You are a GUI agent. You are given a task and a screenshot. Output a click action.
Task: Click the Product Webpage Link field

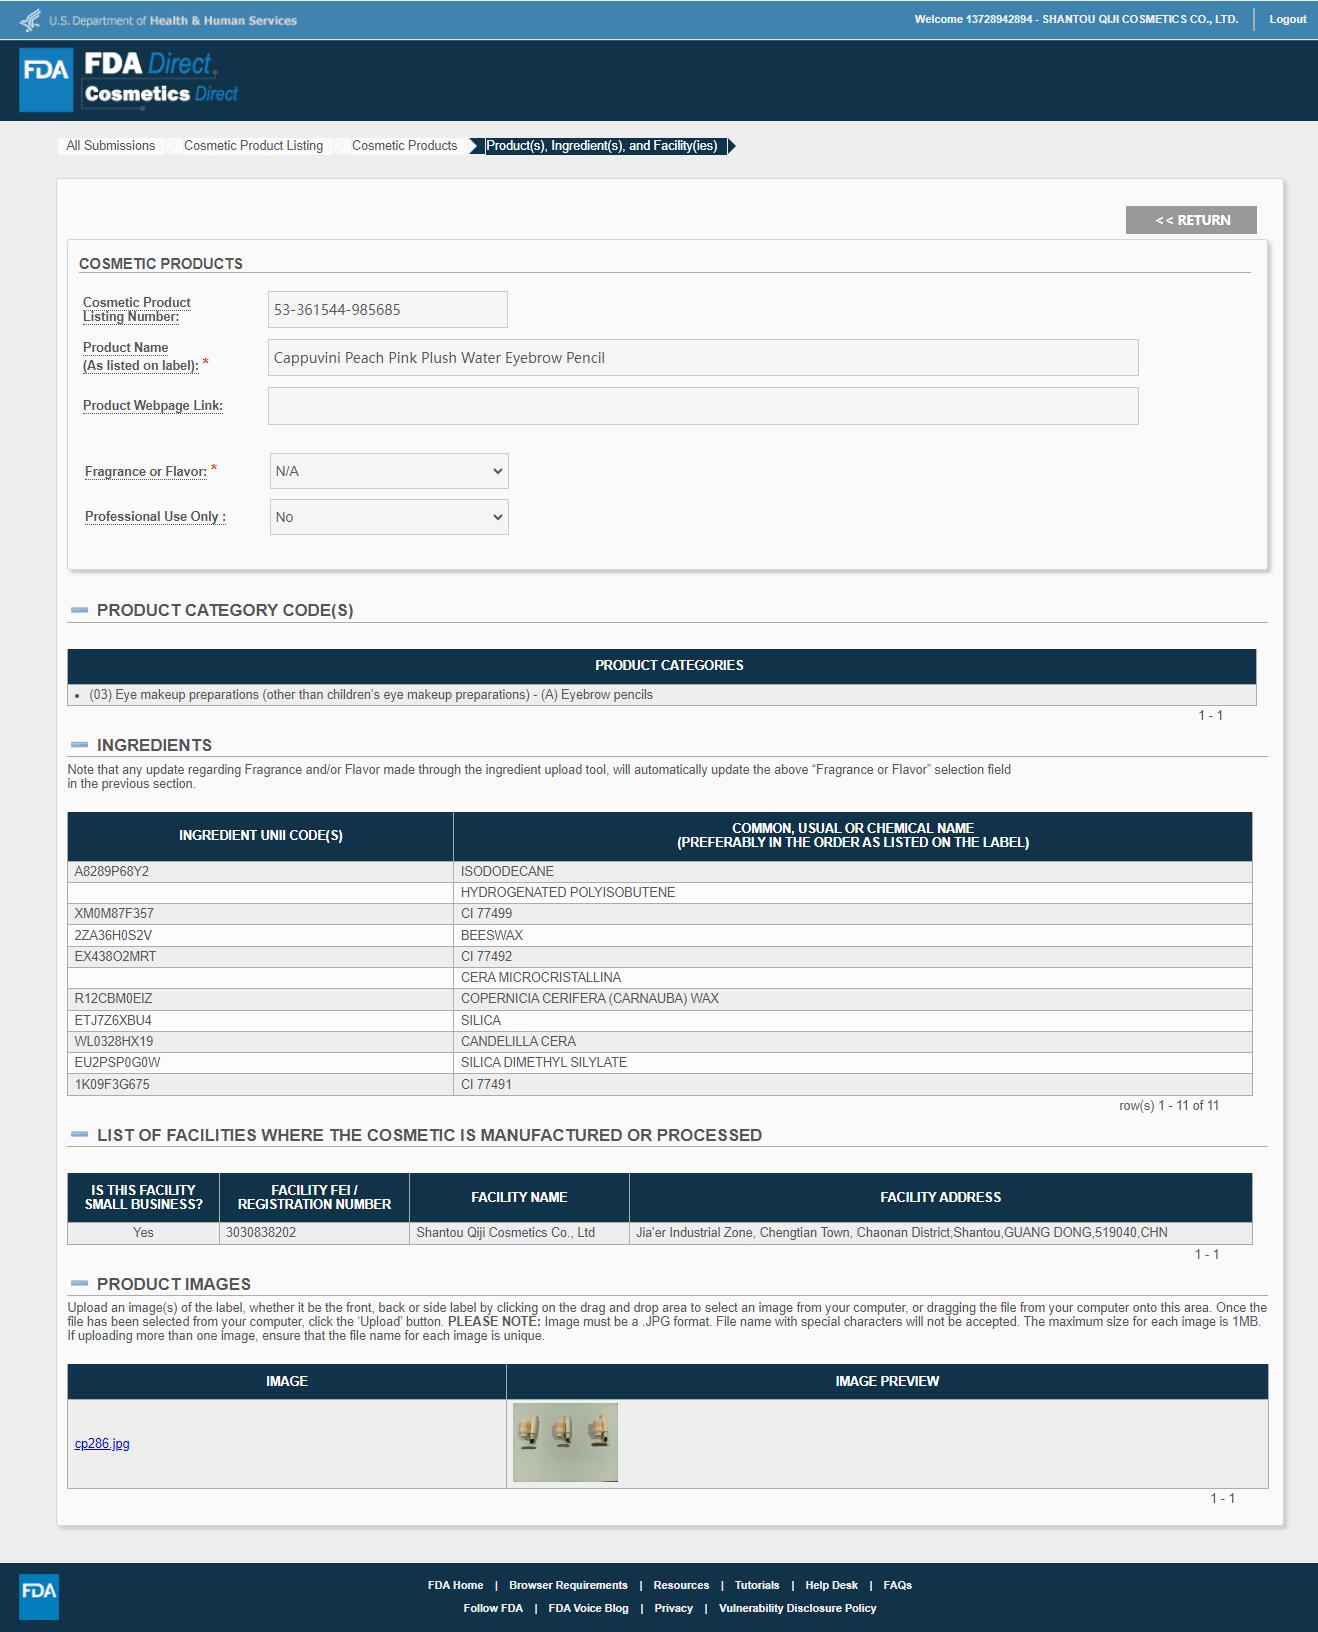(702, 406)
